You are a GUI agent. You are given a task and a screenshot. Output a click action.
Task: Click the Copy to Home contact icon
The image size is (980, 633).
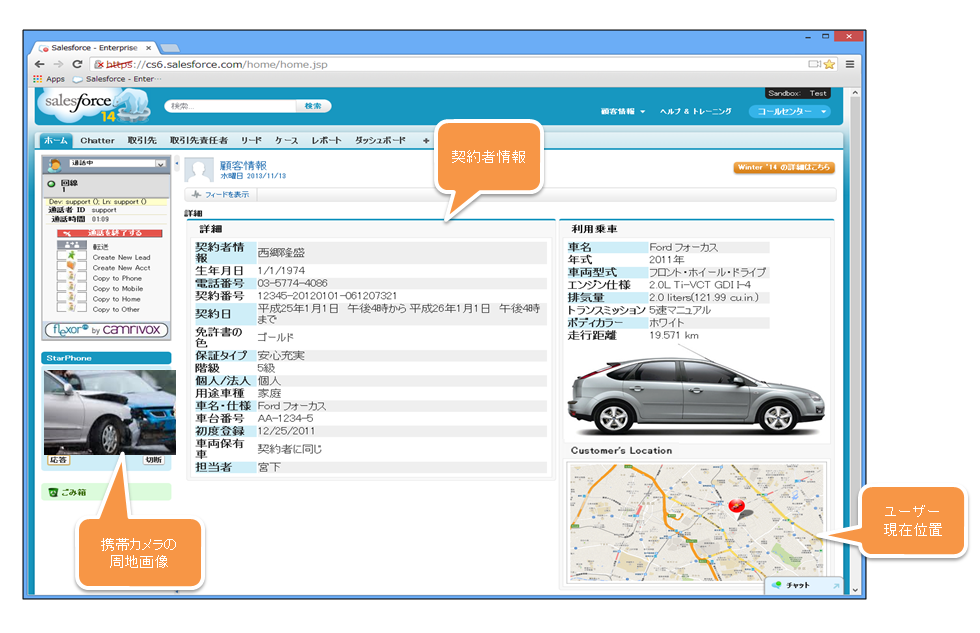71,298
